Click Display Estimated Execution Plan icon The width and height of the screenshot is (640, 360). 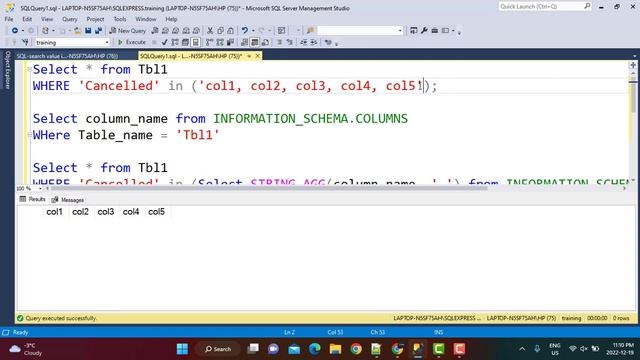[175, 42]
